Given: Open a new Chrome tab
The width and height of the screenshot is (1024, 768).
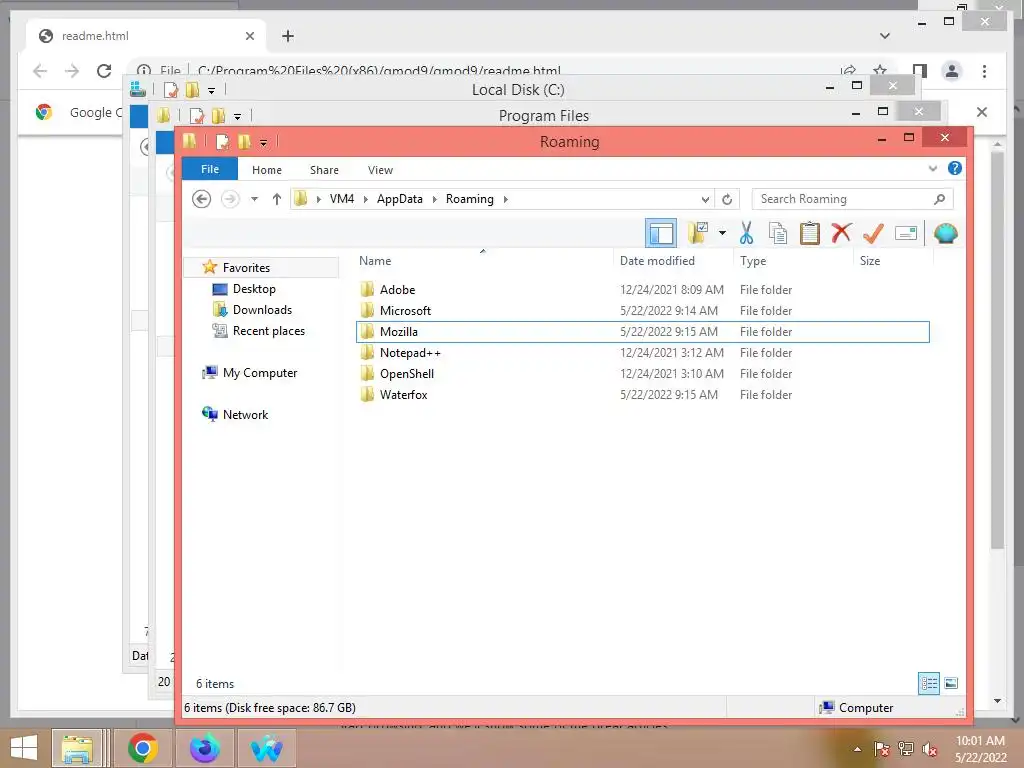Looking at the screenshot, I should click(x=288, y=36).
